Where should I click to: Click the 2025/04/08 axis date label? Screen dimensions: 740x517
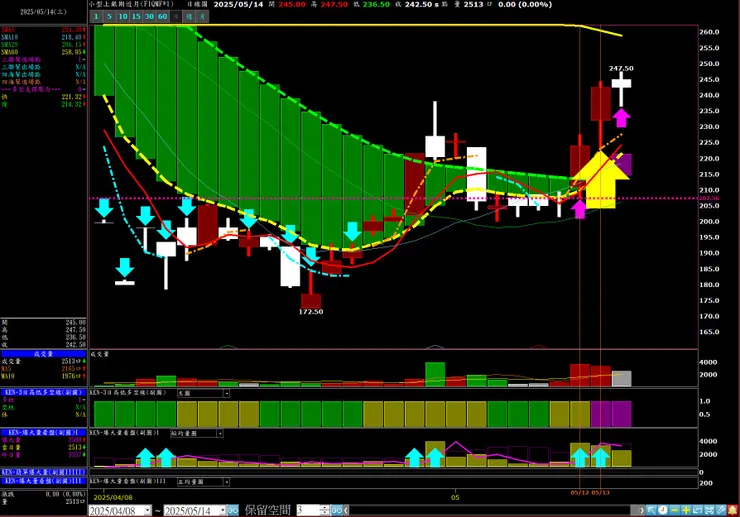(x=113, y=497)
